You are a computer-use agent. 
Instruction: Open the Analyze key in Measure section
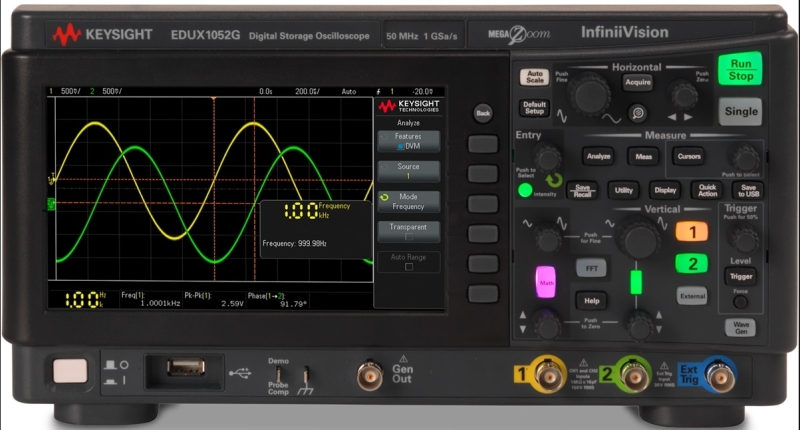[x=598, y=156]
